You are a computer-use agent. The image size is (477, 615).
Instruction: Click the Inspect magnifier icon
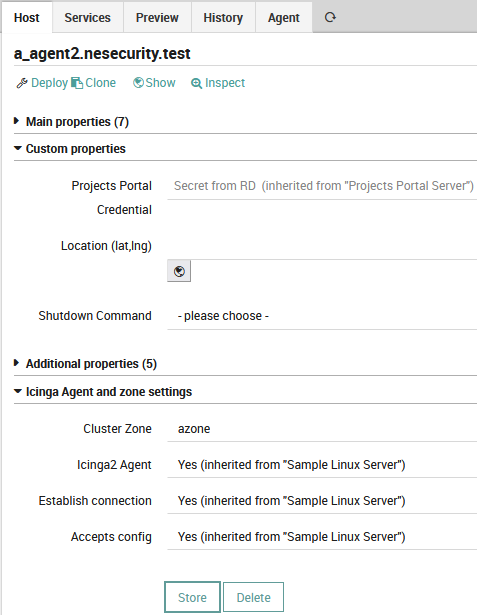click(196, 83)
